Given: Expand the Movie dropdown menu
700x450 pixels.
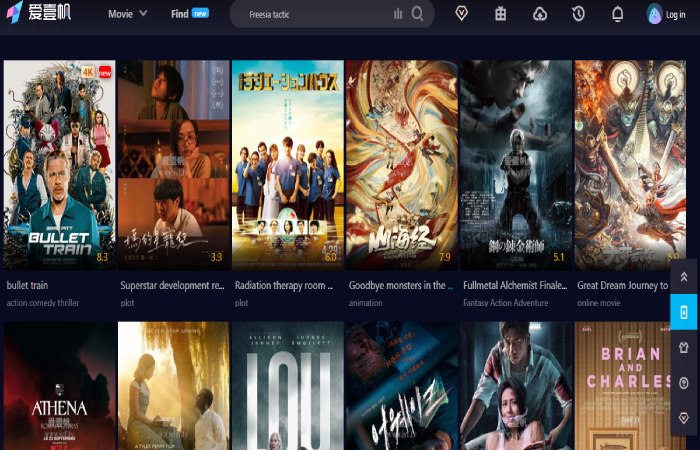Looking at the screenshot, I should [x=127, y=14].
